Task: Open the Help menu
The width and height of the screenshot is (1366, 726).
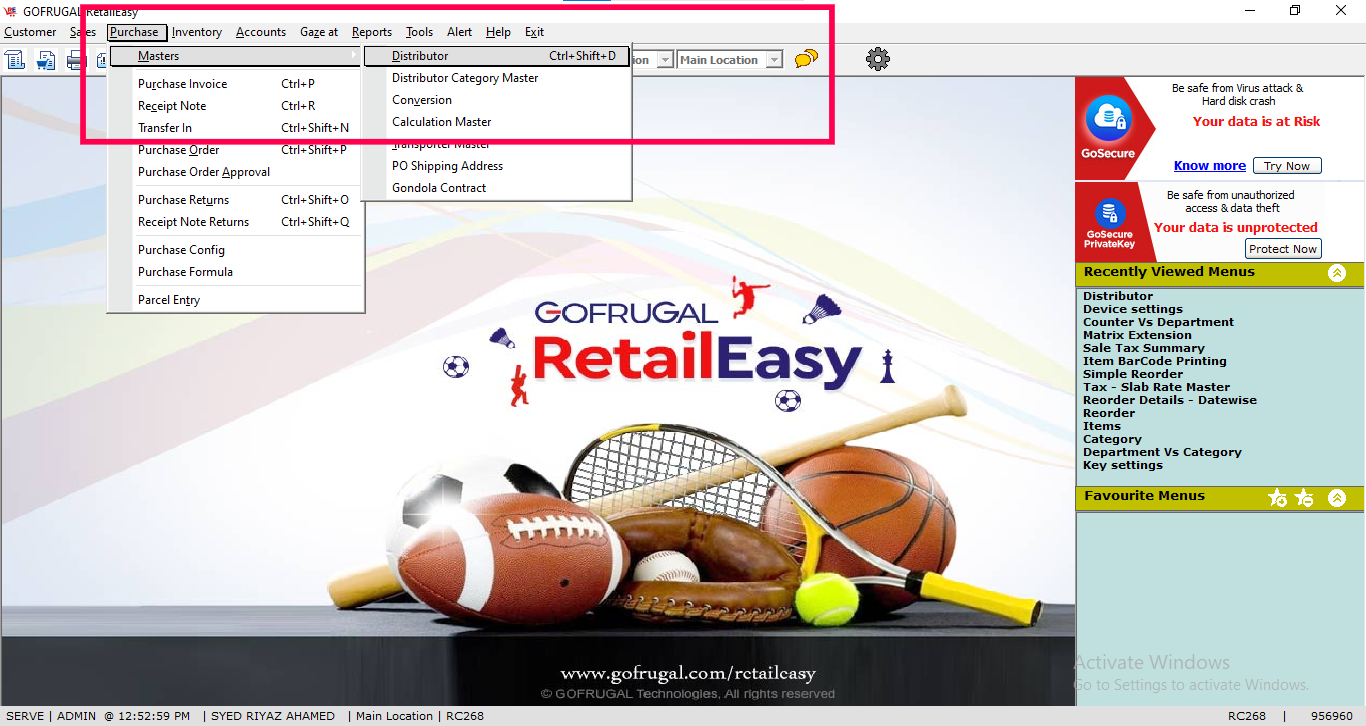Action: point(498,32)
